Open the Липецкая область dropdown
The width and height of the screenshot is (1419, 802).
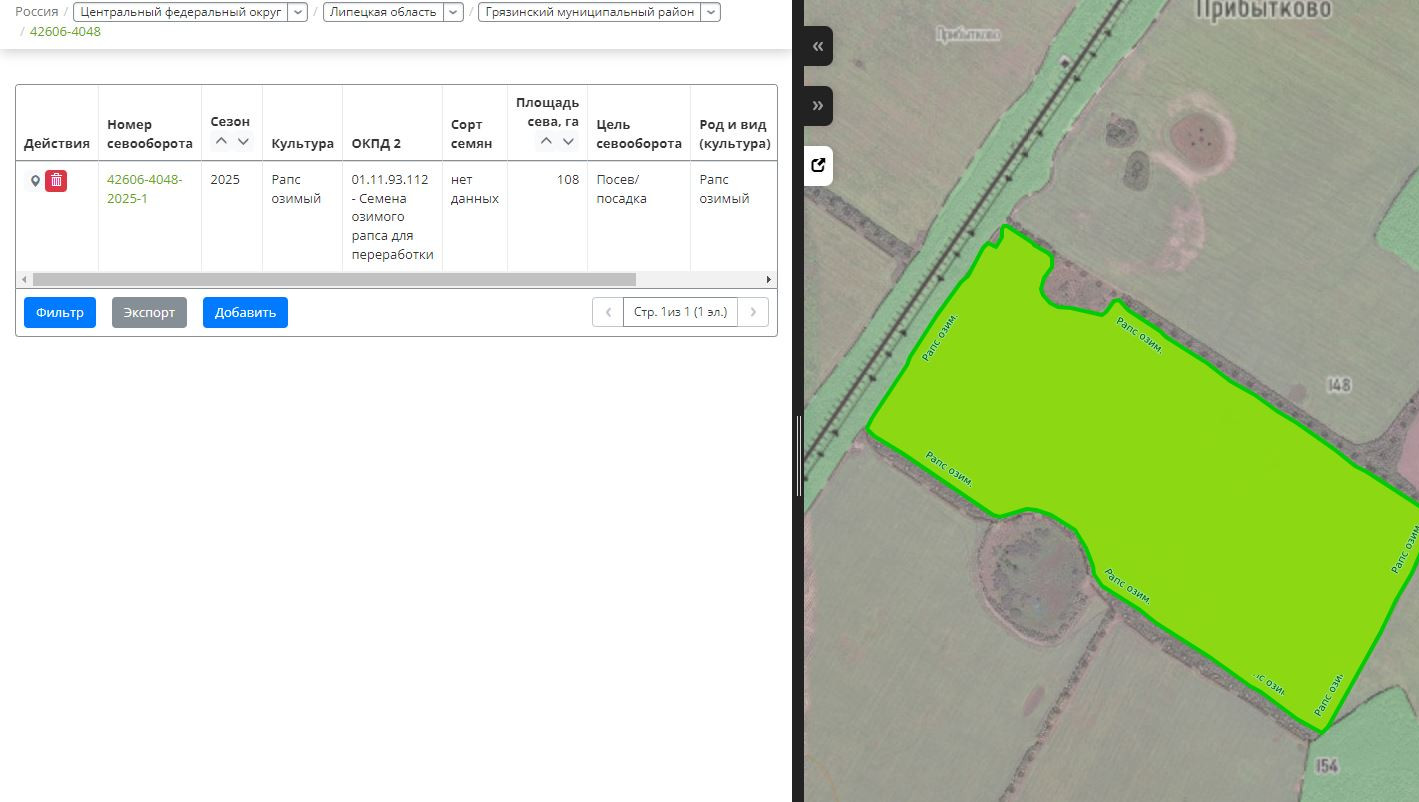(x=453, y=12)
